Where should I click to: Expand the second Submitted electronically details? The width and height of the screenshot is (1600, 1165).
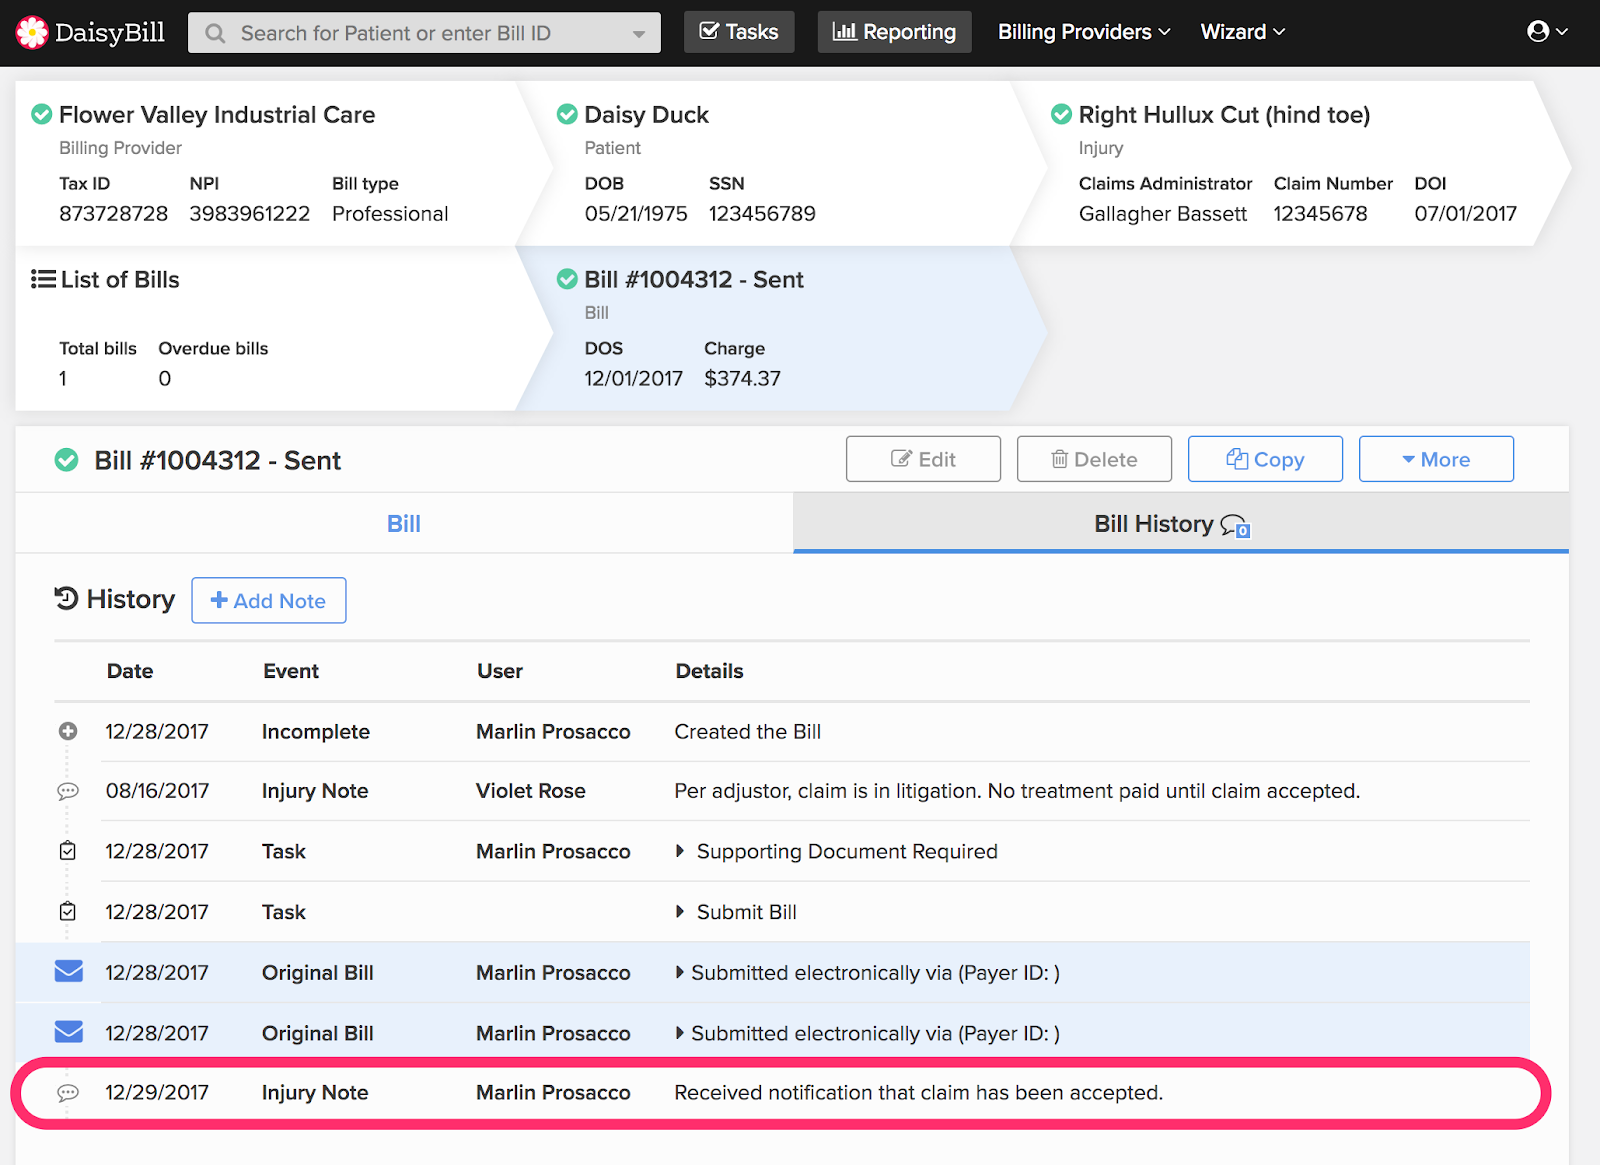[680, 1033]
